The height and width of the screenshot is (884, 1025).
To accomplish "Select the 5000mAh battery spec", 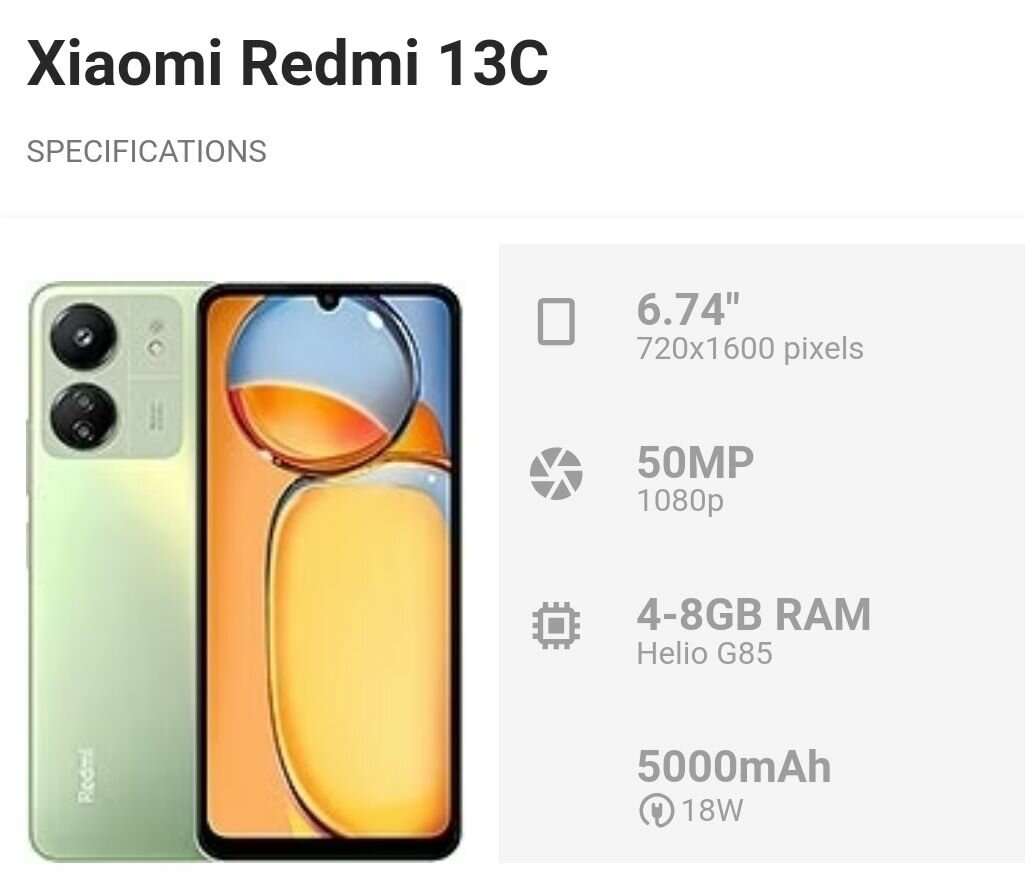I will (733, 766).
